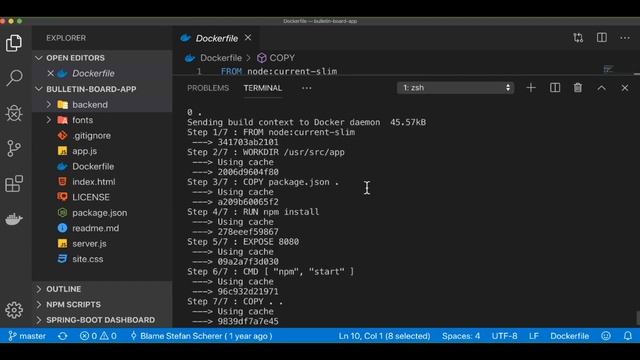640x360 pixels.
Task: Open the Docker view whale icon
Action: pyautogui.click(x=14, y=219)
